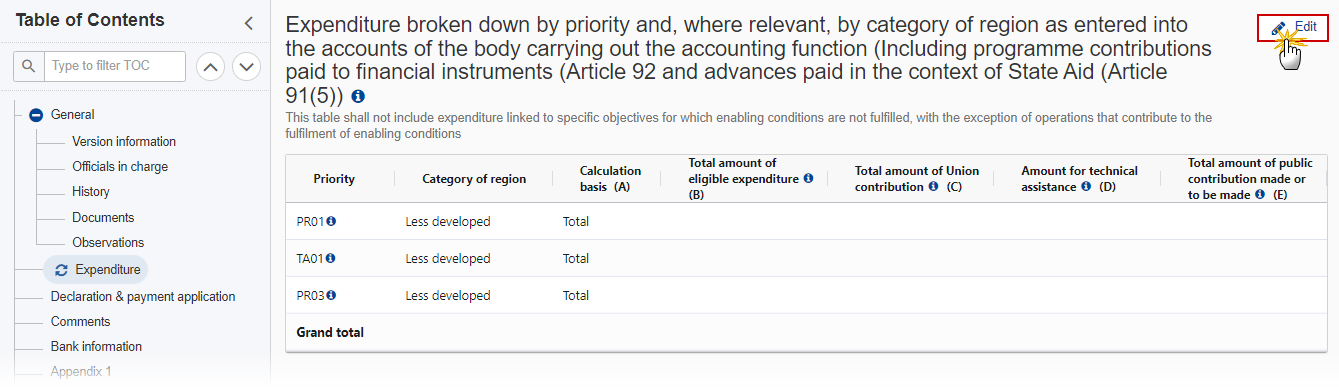Click the Edit pencil button
The height and width of the screenshot is (387, 1339).
pyautogui.click(x=1292, y=28)
